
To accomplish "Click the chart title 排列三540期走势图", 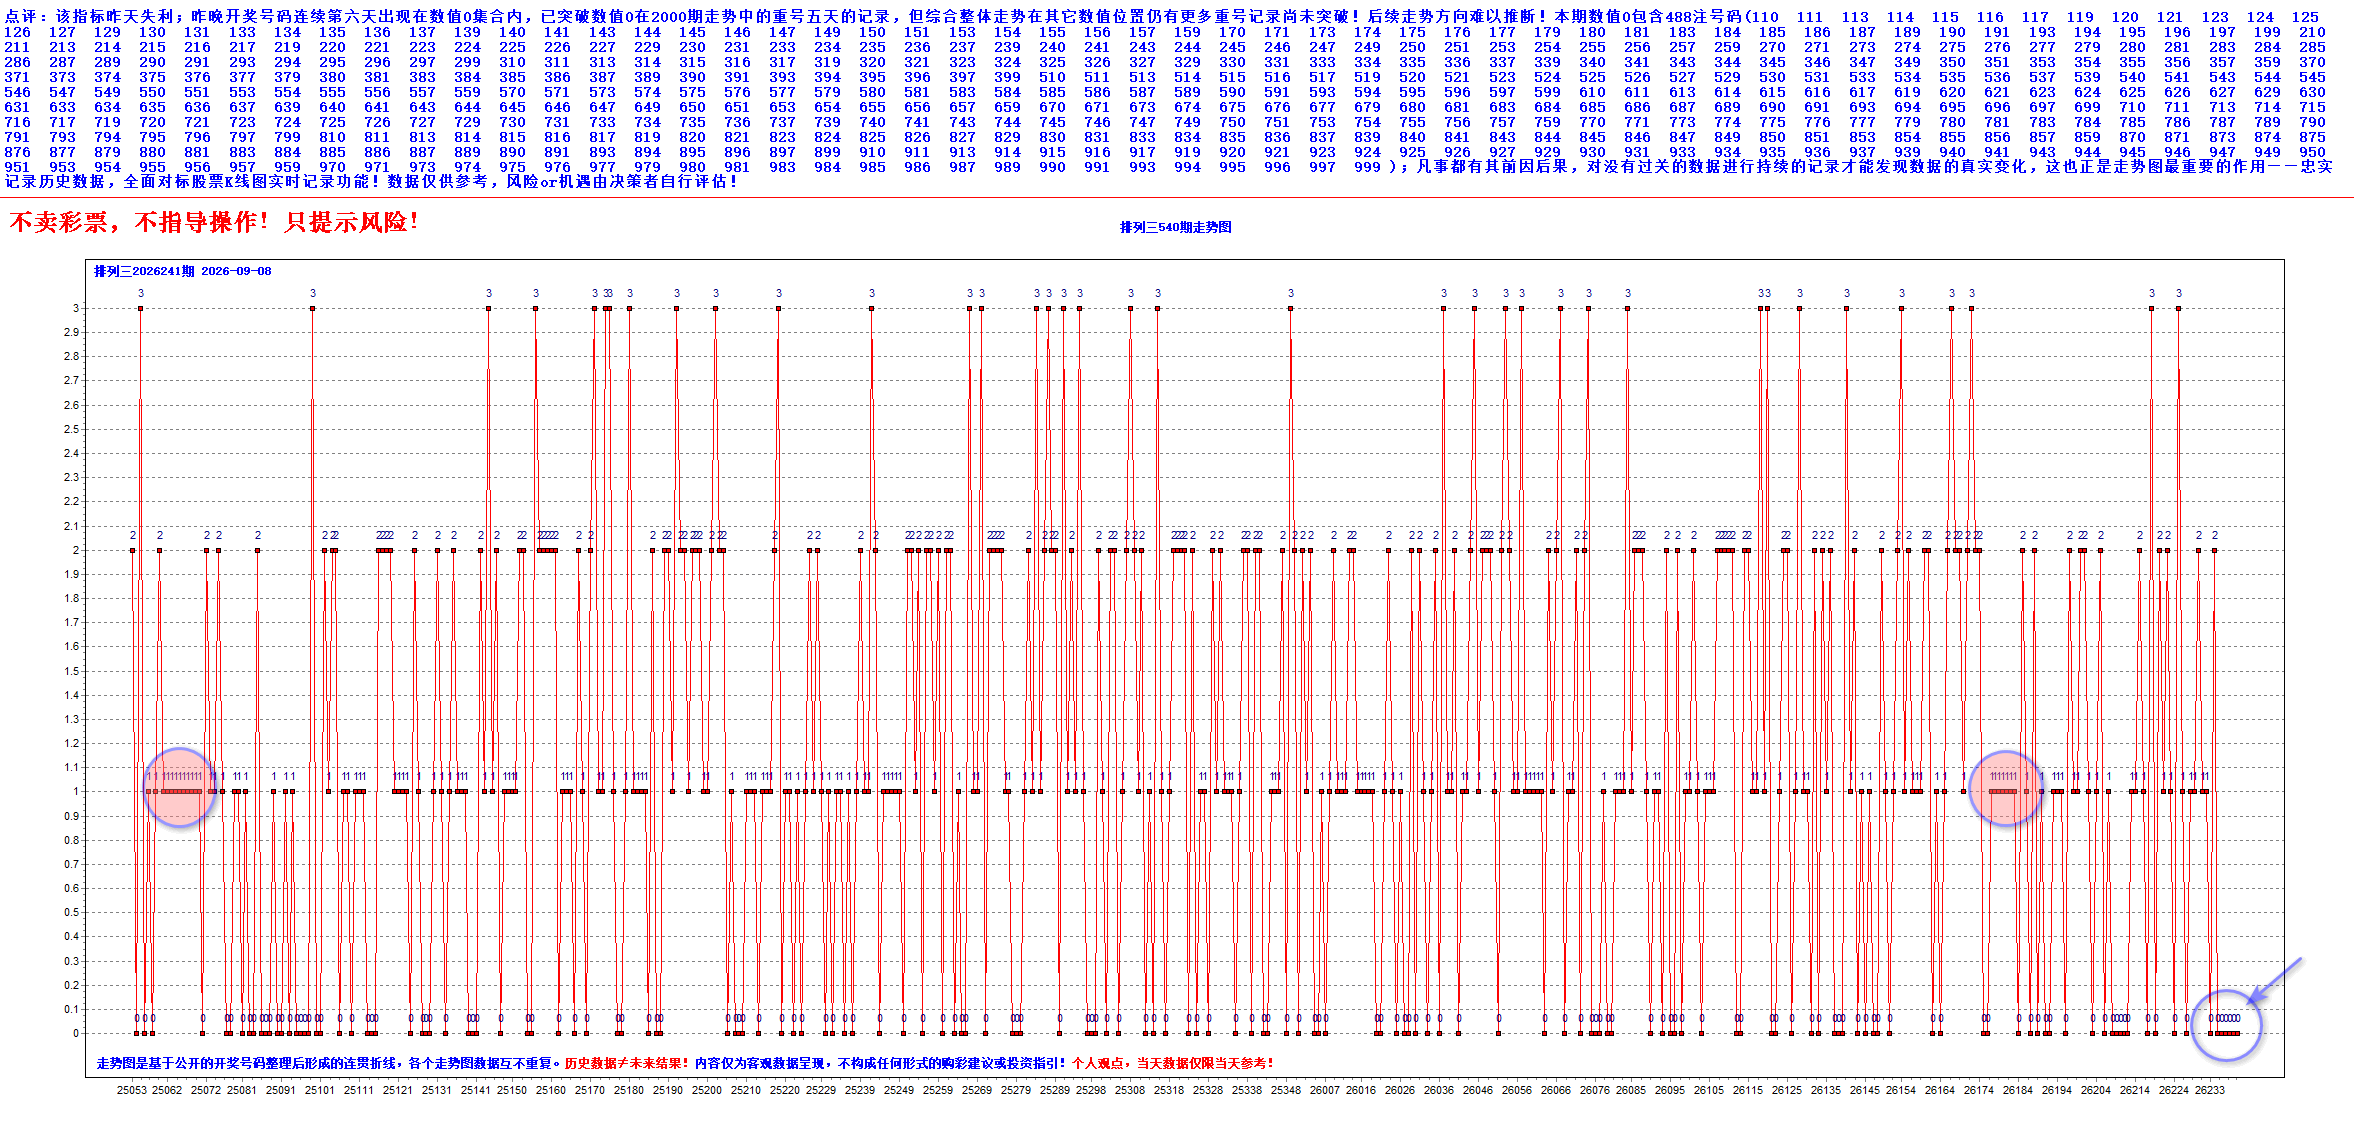I will click(1175, 227).
